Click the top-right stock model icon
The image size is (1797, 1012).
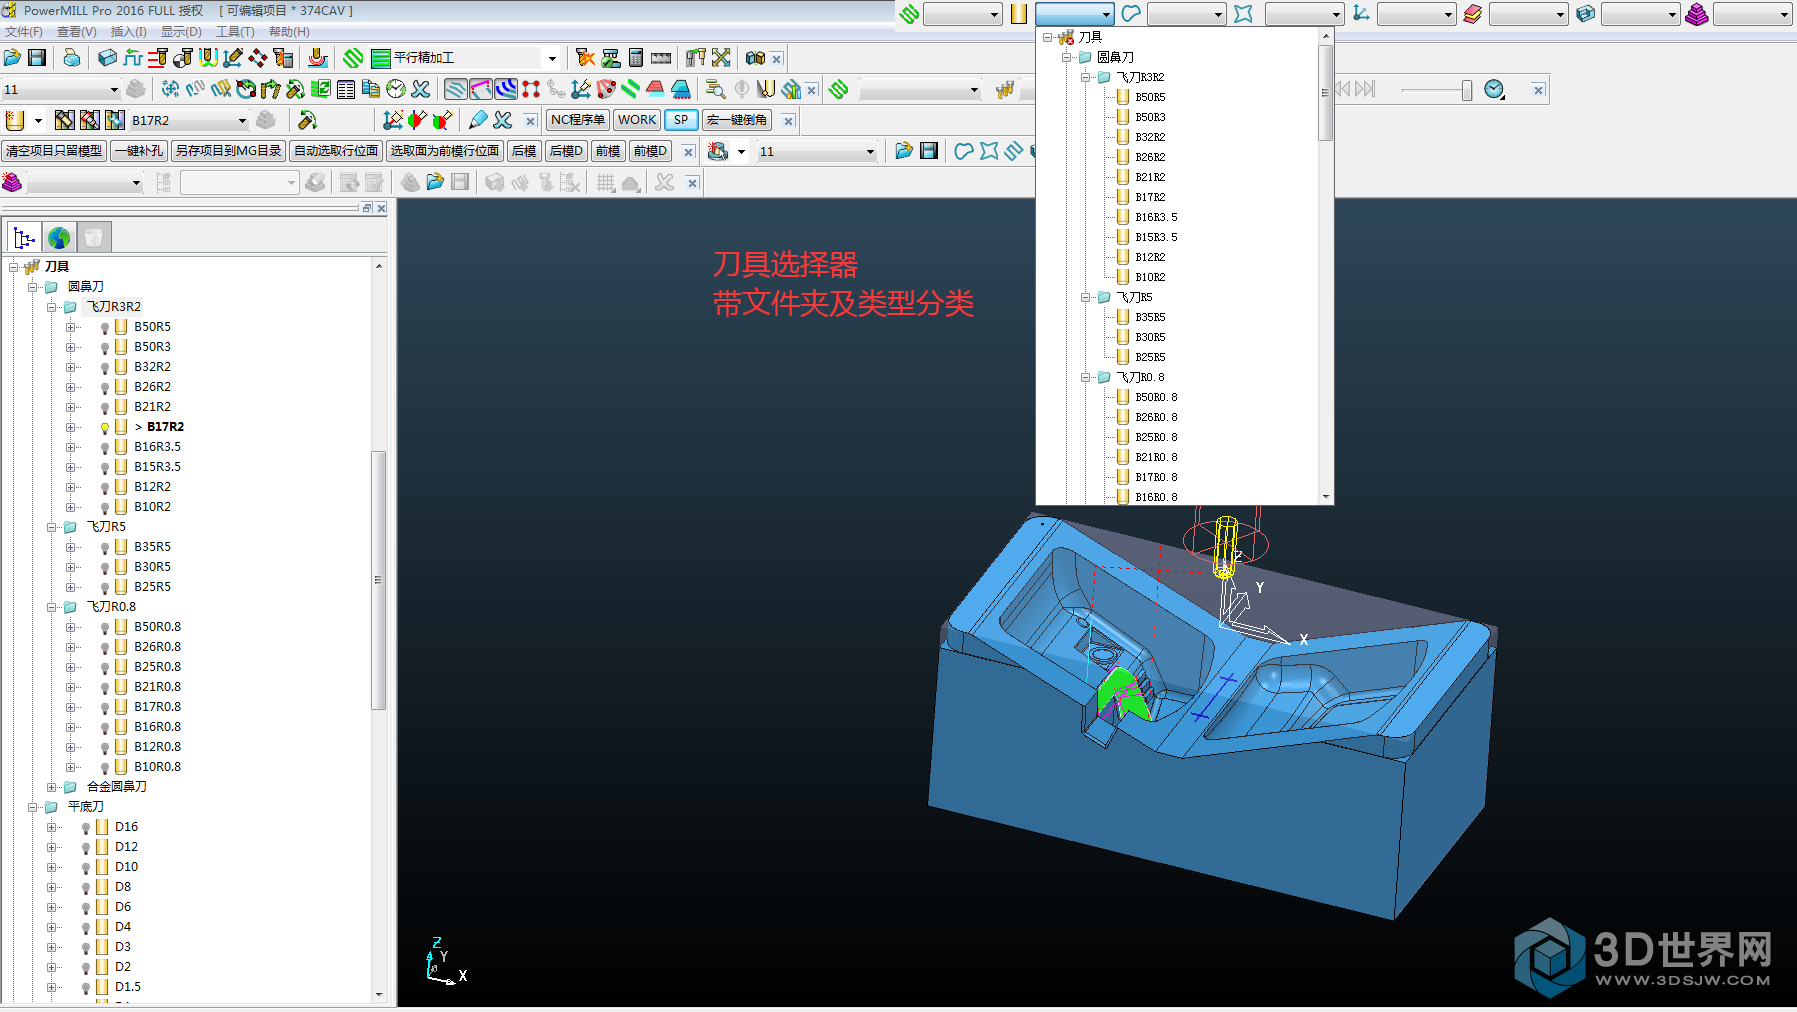tap(1697, 14)
